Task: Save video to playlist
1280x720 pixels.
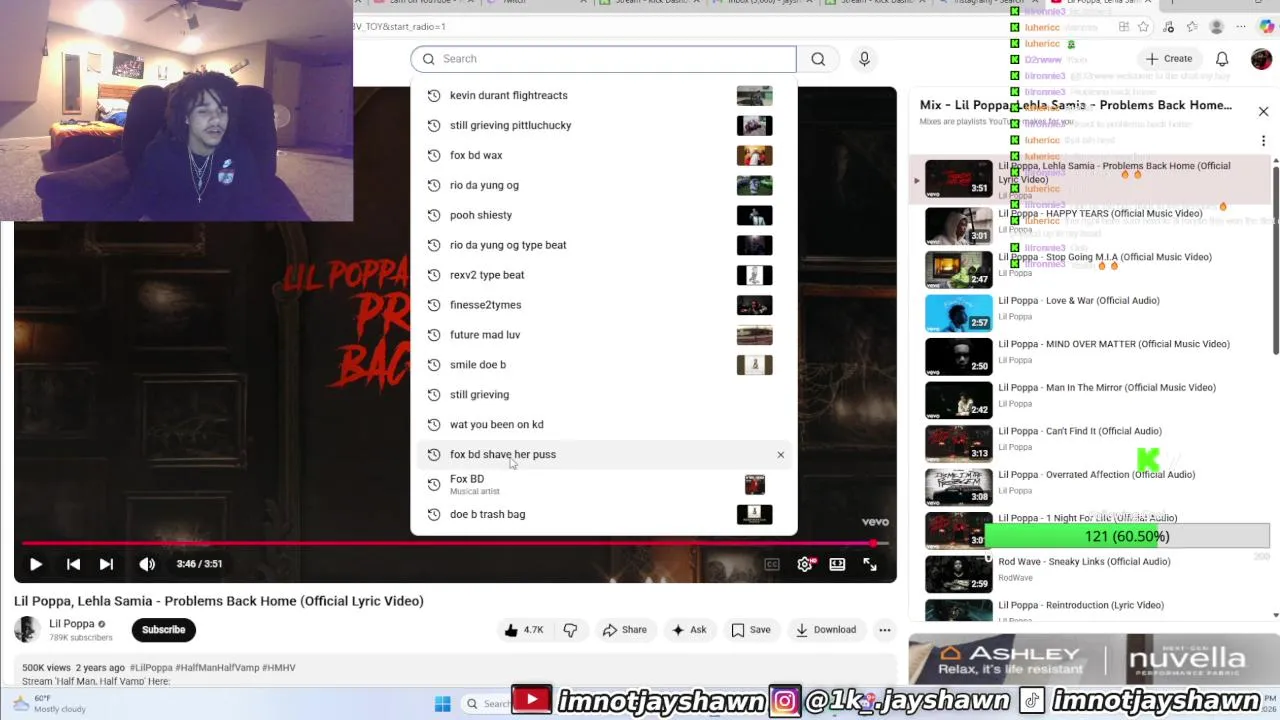Action: pos(751,630)
